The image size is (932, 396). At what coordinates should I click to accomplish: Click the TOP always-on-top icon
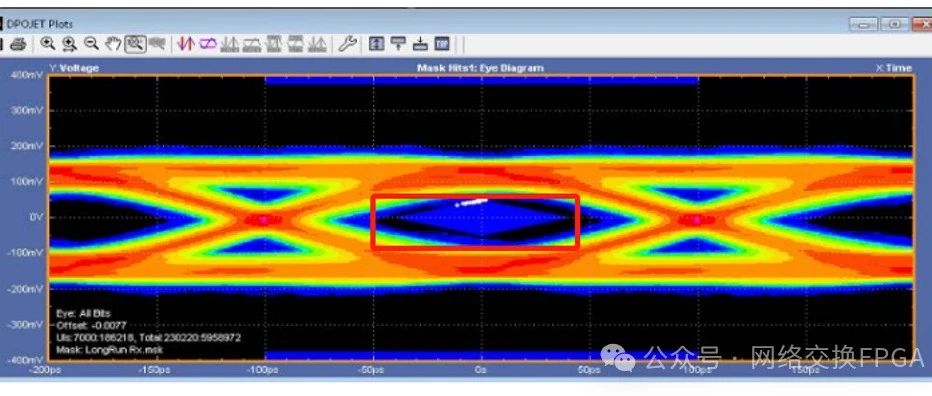tap(442, 43)
